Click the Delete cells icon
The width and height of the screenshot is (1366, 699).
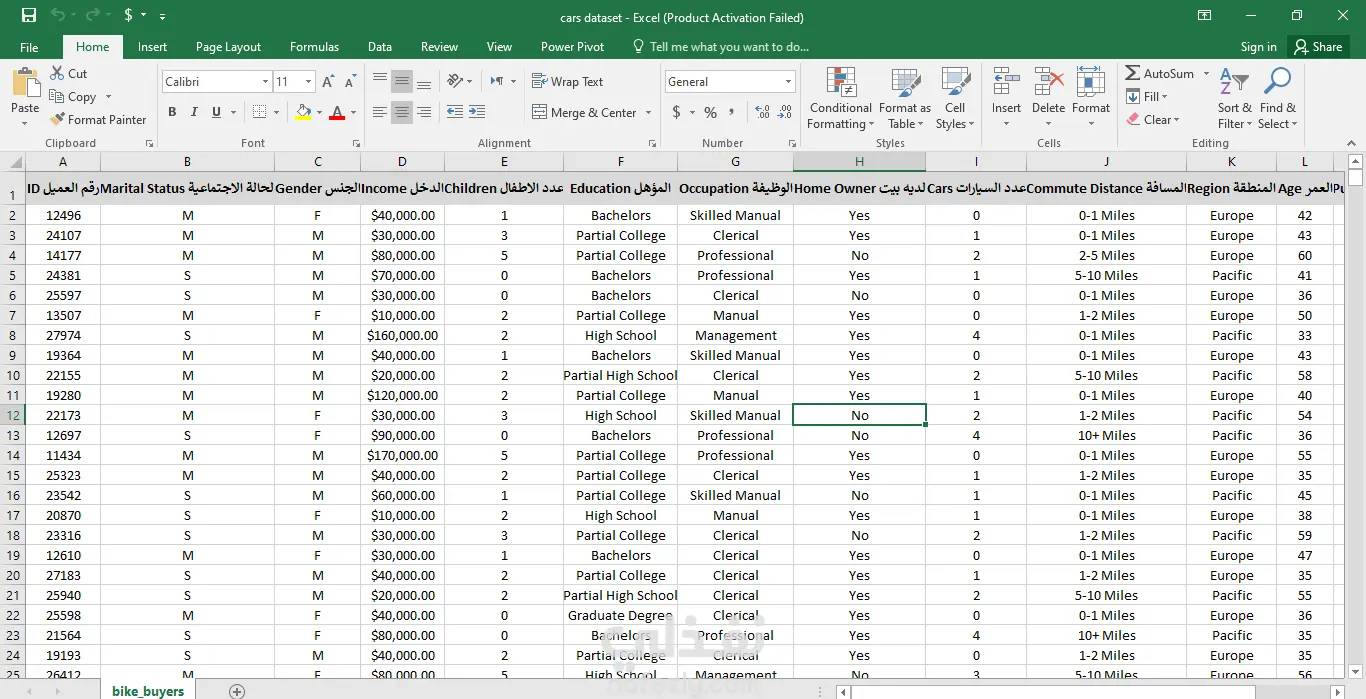pos(1048,82)
